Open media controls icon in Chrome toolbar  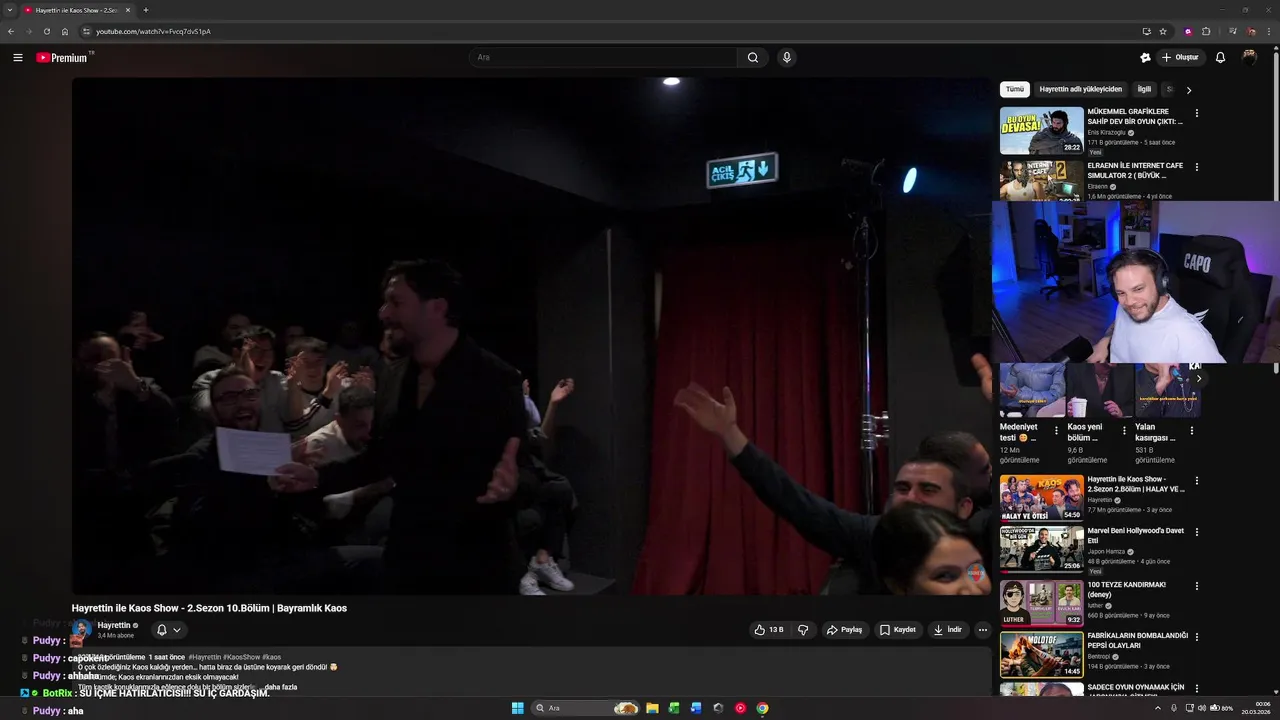(1233, 31)
